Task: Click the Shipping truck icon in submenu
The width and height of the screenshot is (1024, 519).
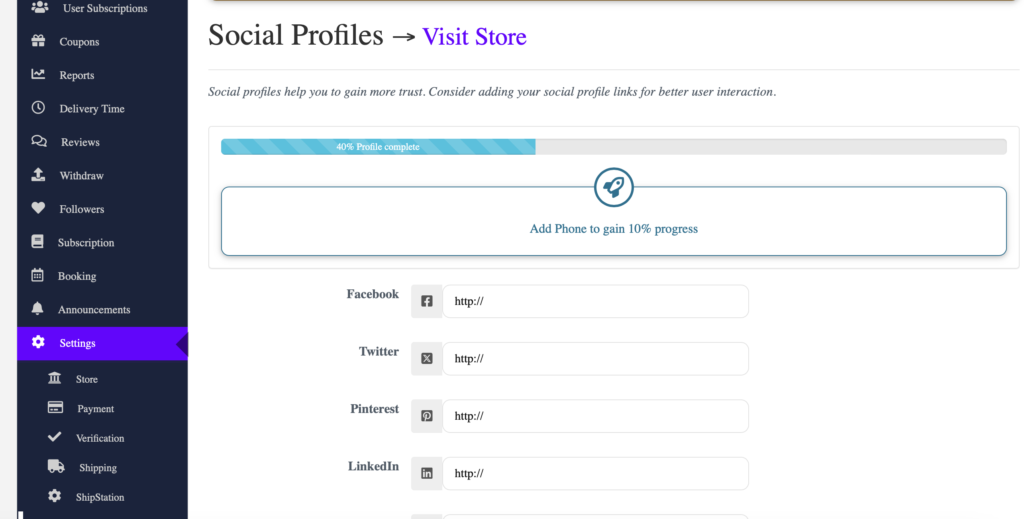Action: (x=56, y=466)
